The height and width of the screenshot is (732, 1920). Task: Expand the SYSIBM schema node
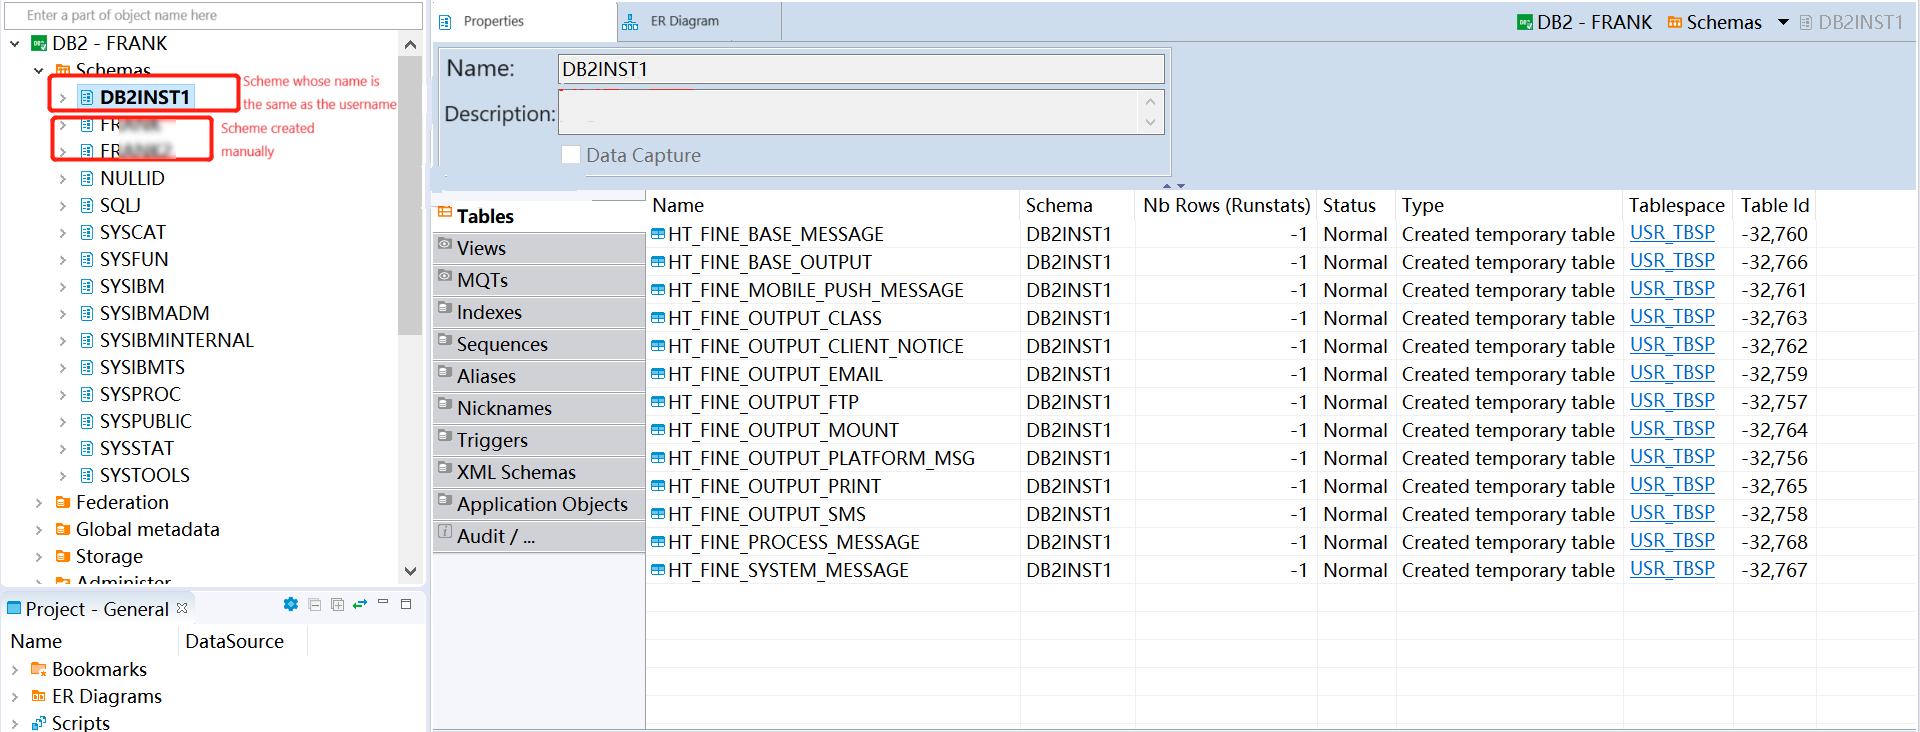point(63,287)
